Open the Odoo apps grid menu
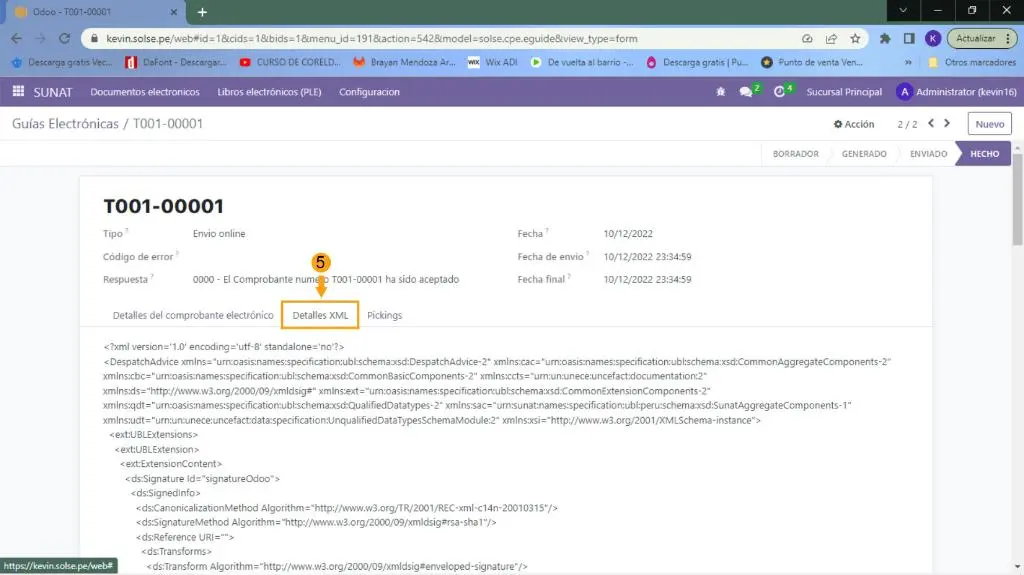 tap(18, 92)
